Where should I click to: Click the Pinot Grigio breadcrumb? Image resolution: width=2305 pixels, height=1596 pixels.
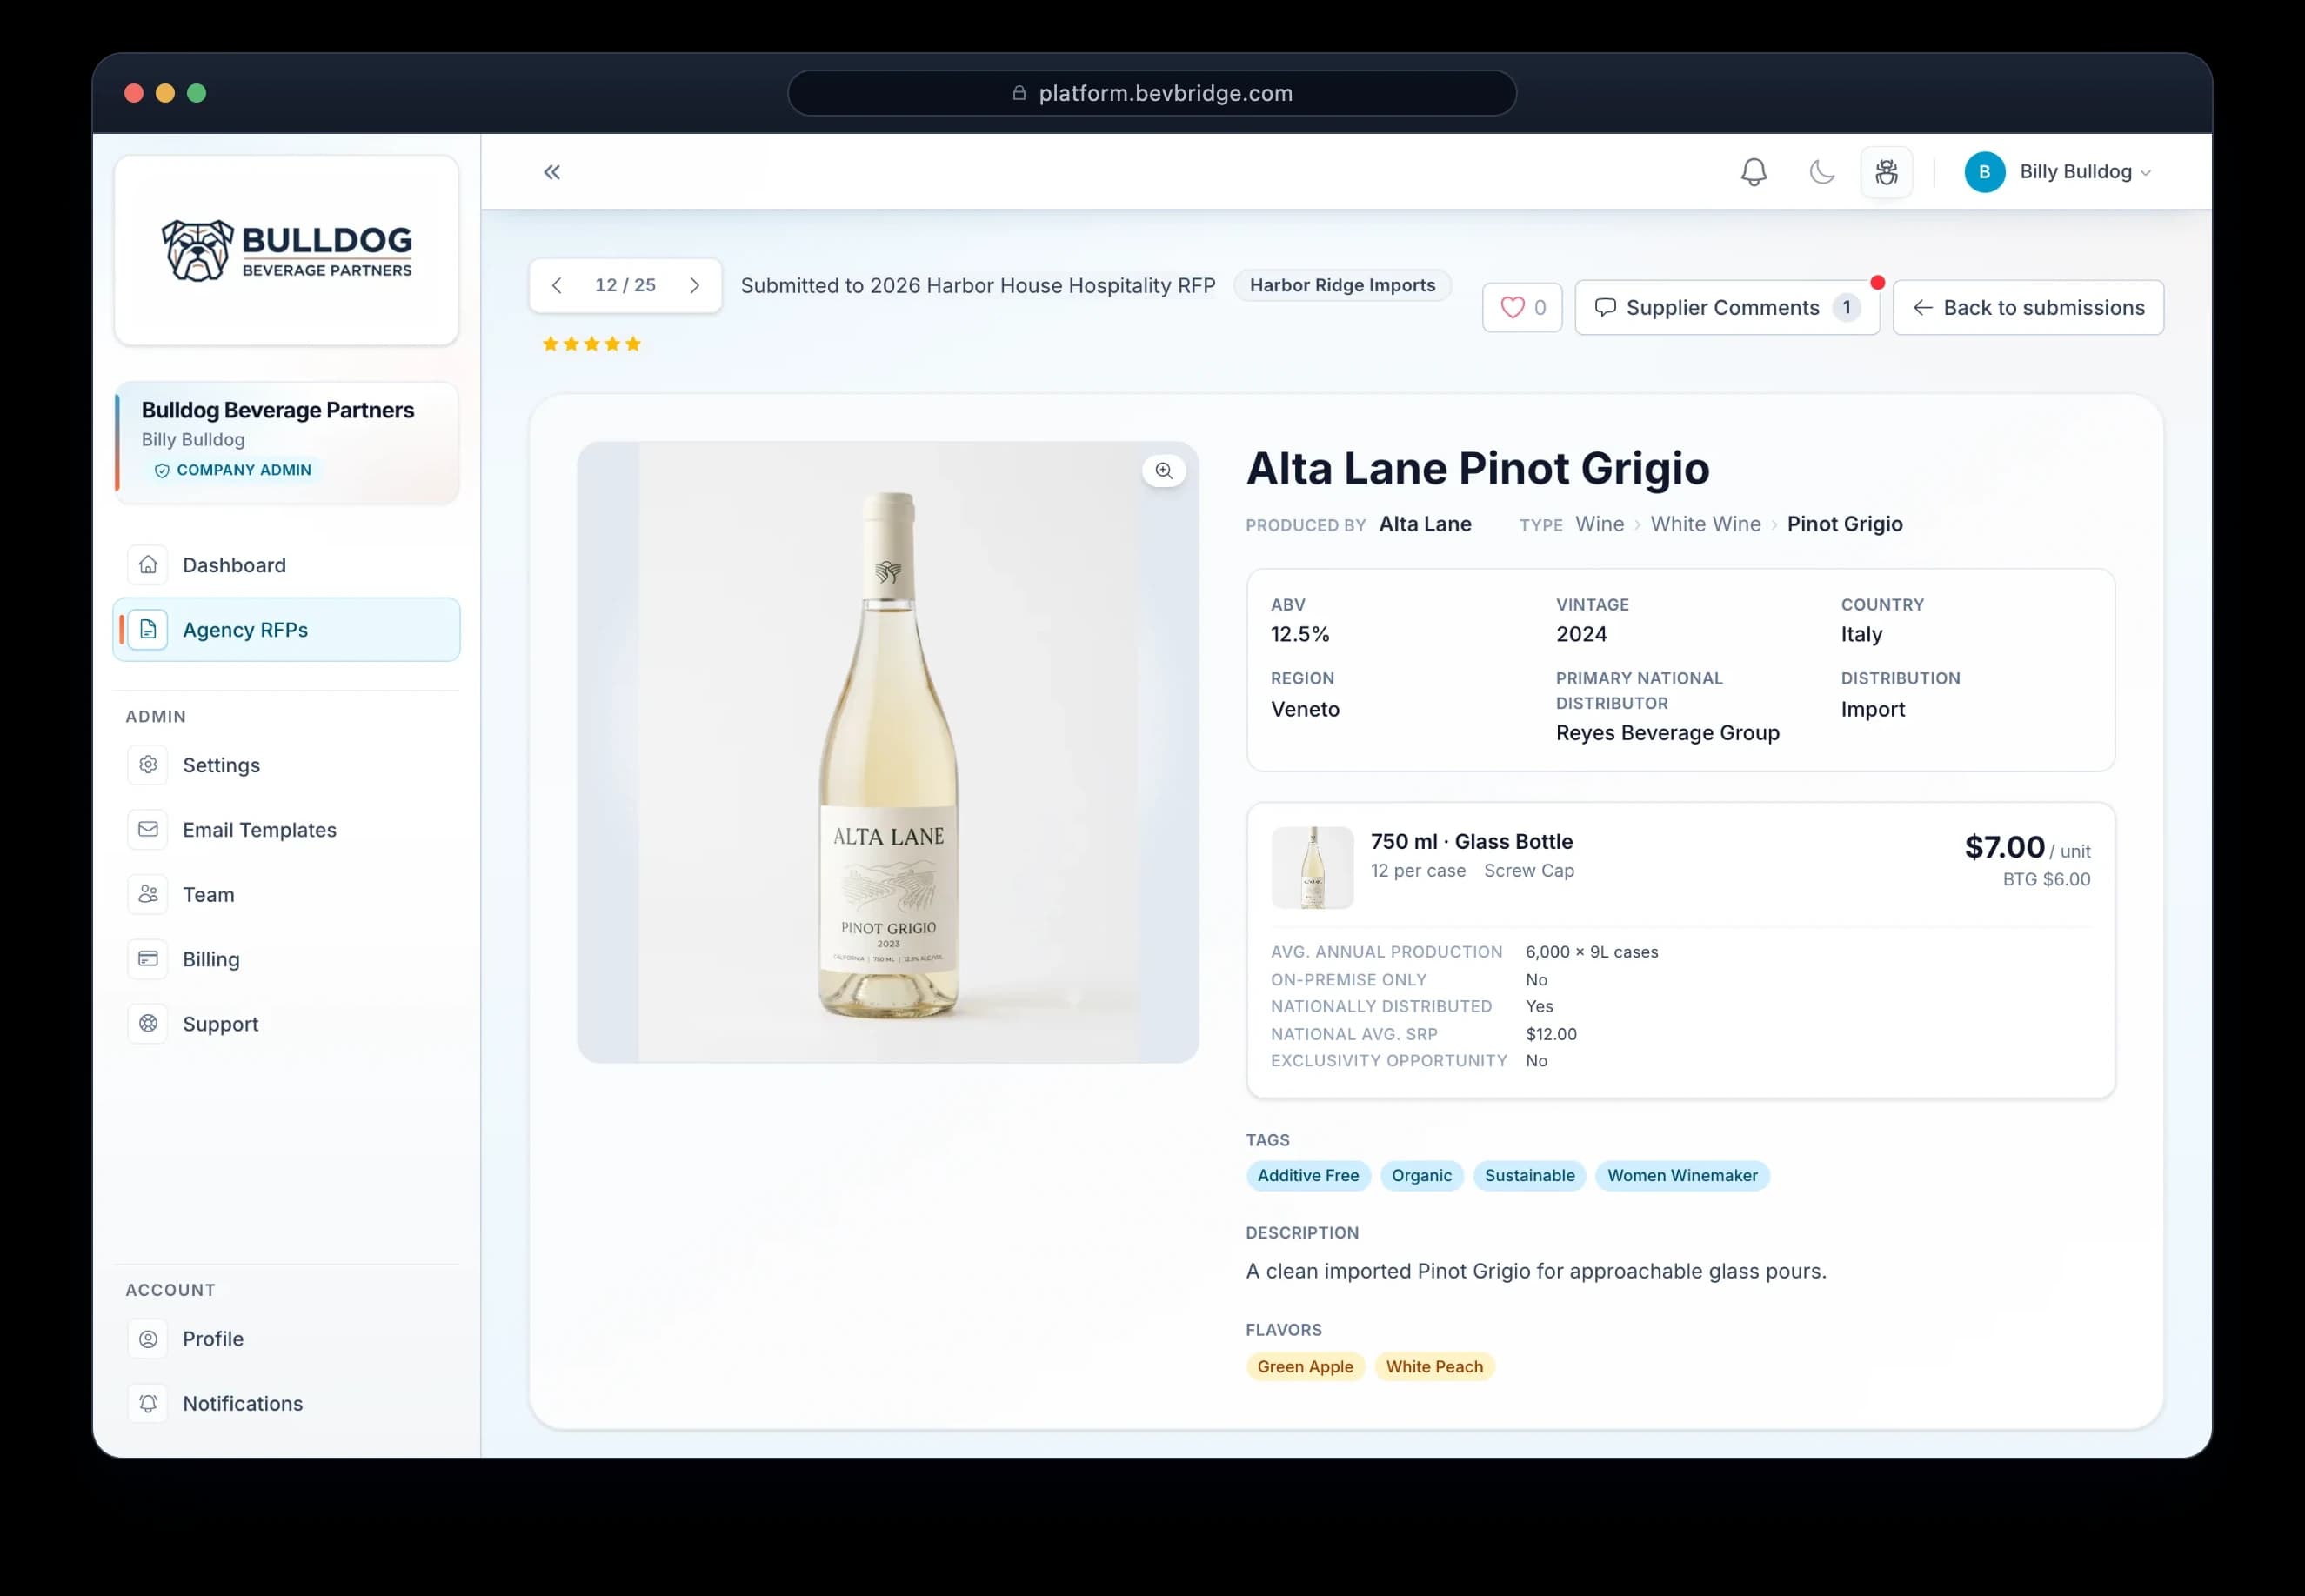(x=1844, y=524)
